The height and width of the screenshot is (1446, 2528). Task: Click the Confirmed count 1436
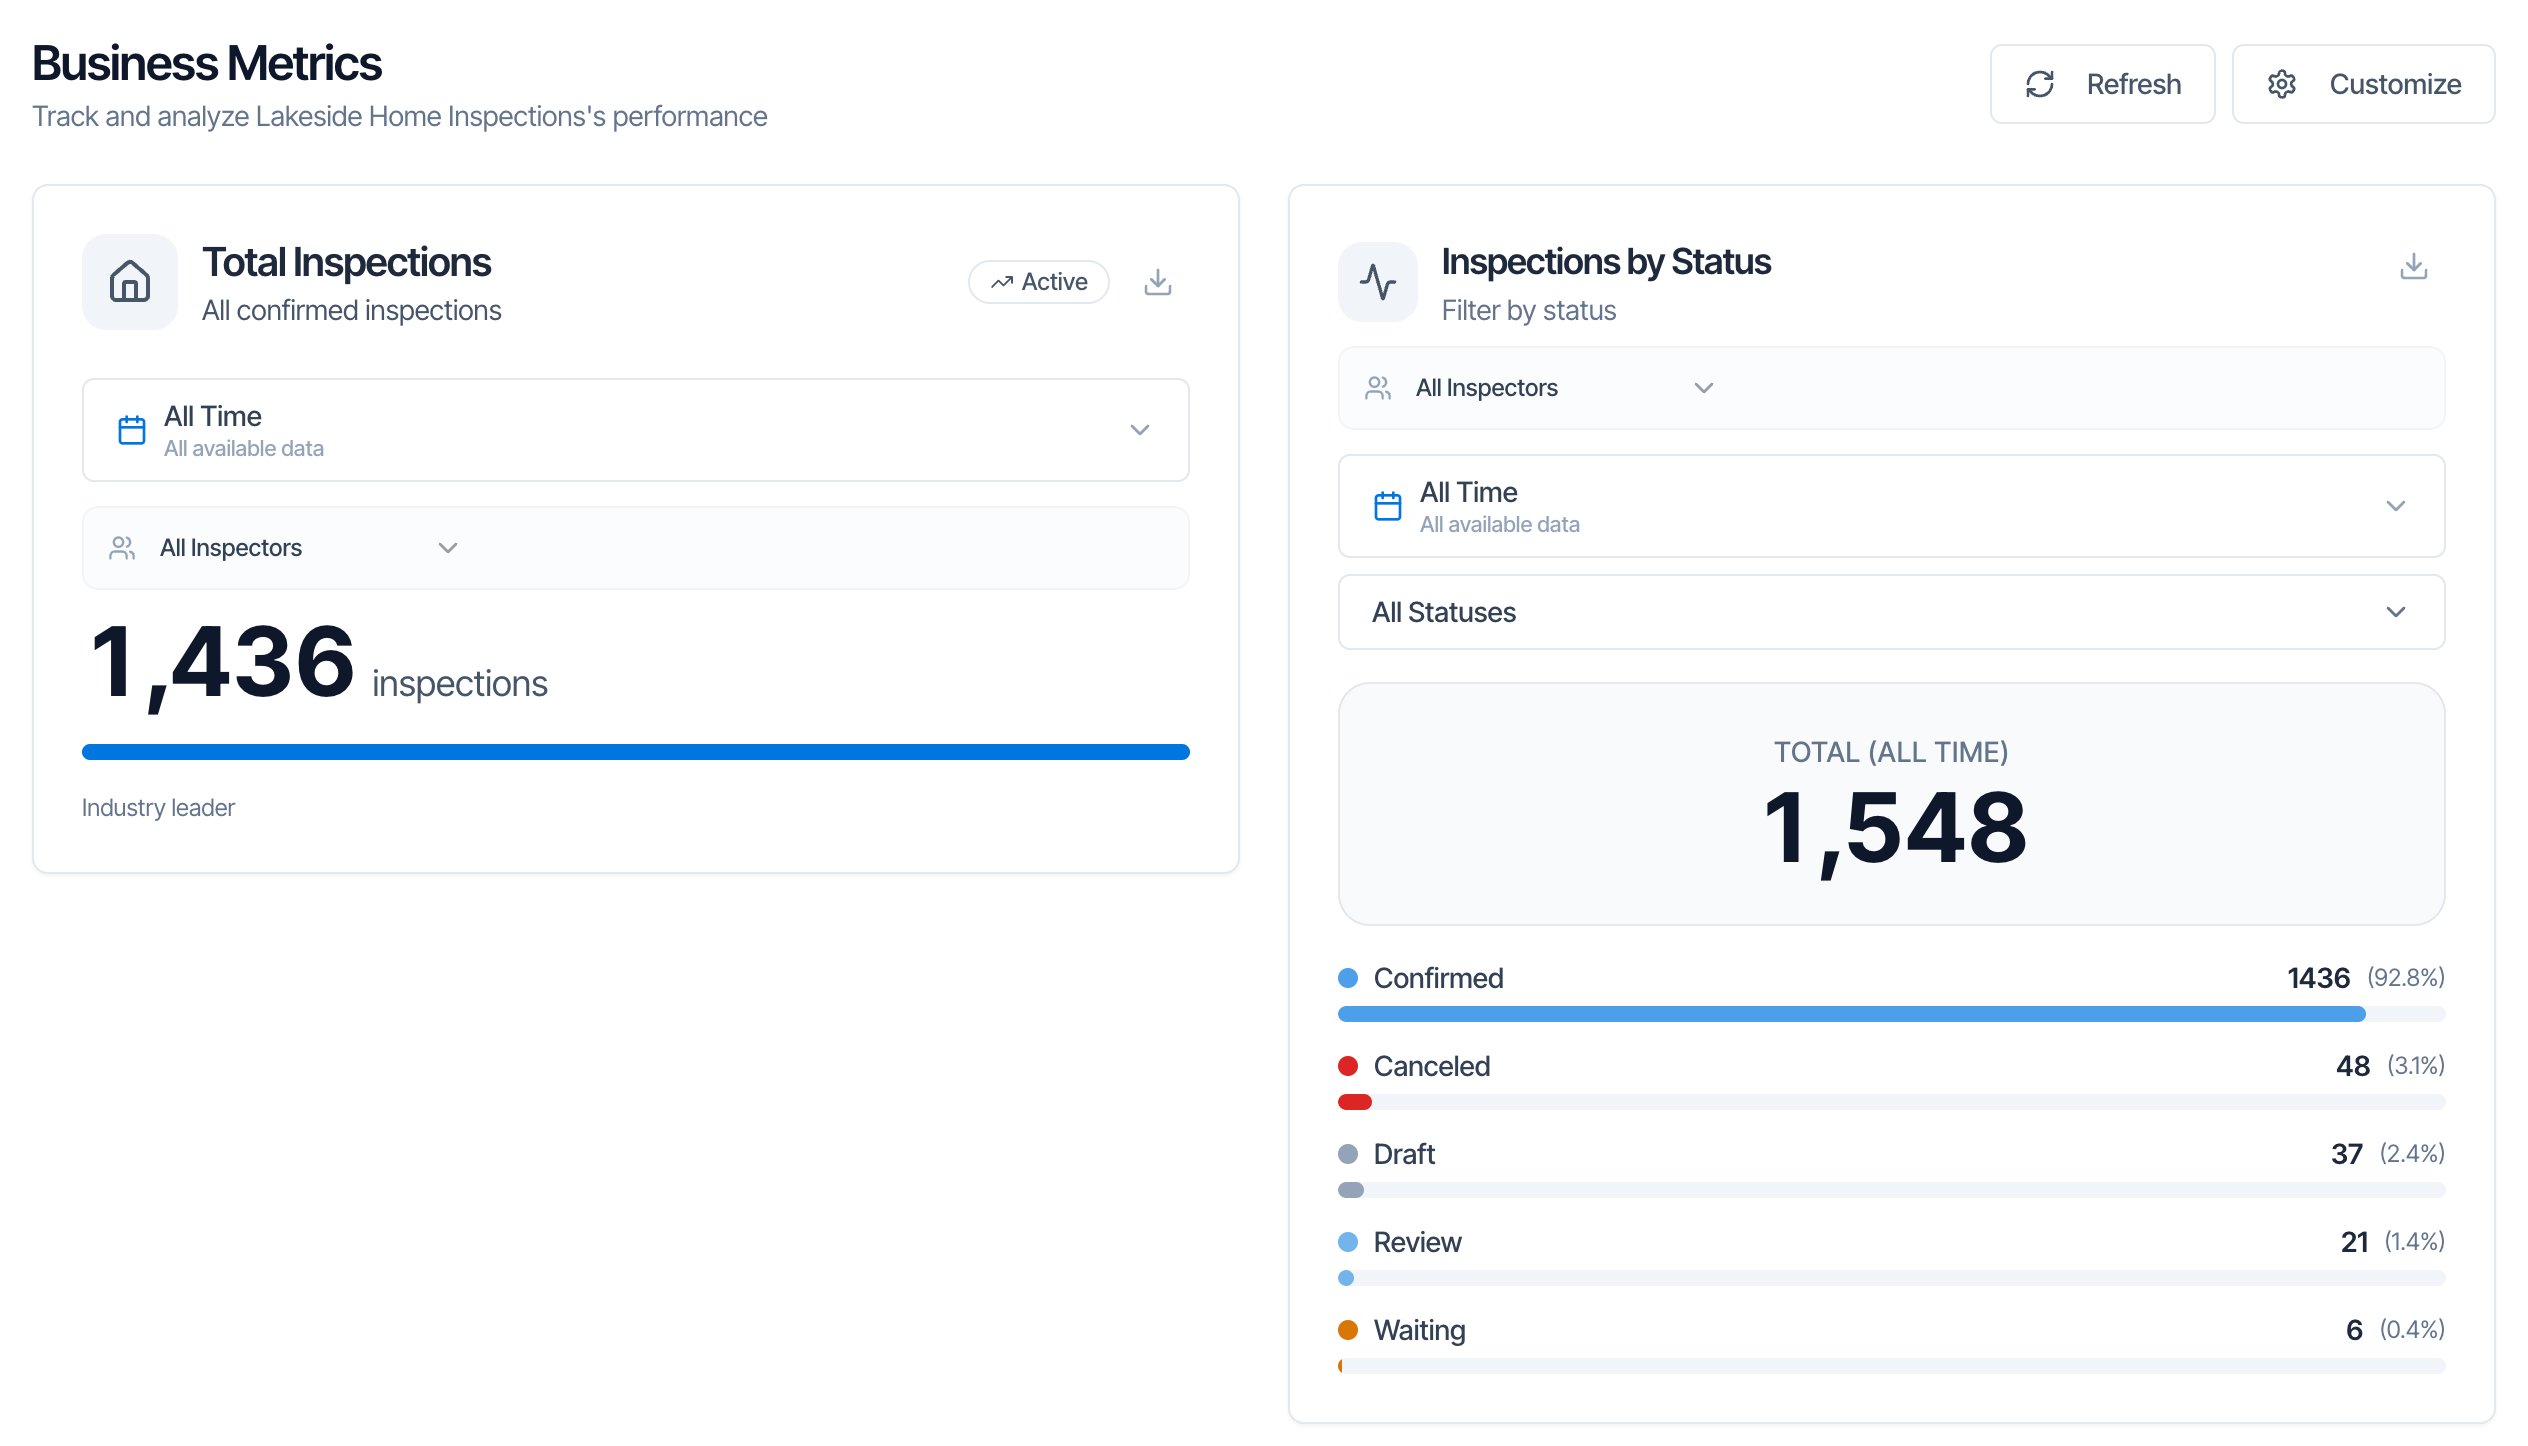point(2318,978)
